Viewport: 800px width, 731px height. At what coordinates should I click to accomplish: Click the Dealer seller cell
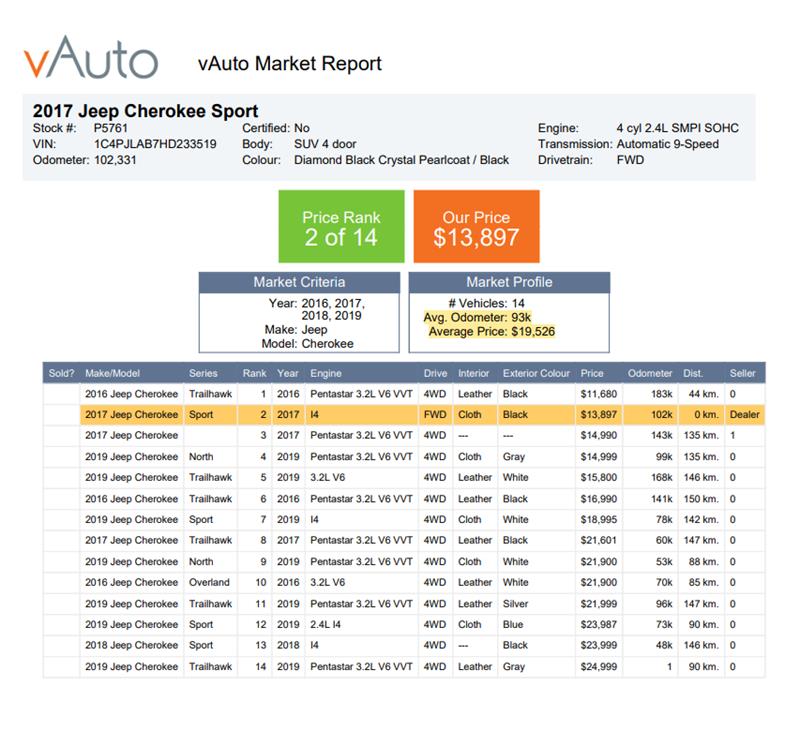pos(744,414)
